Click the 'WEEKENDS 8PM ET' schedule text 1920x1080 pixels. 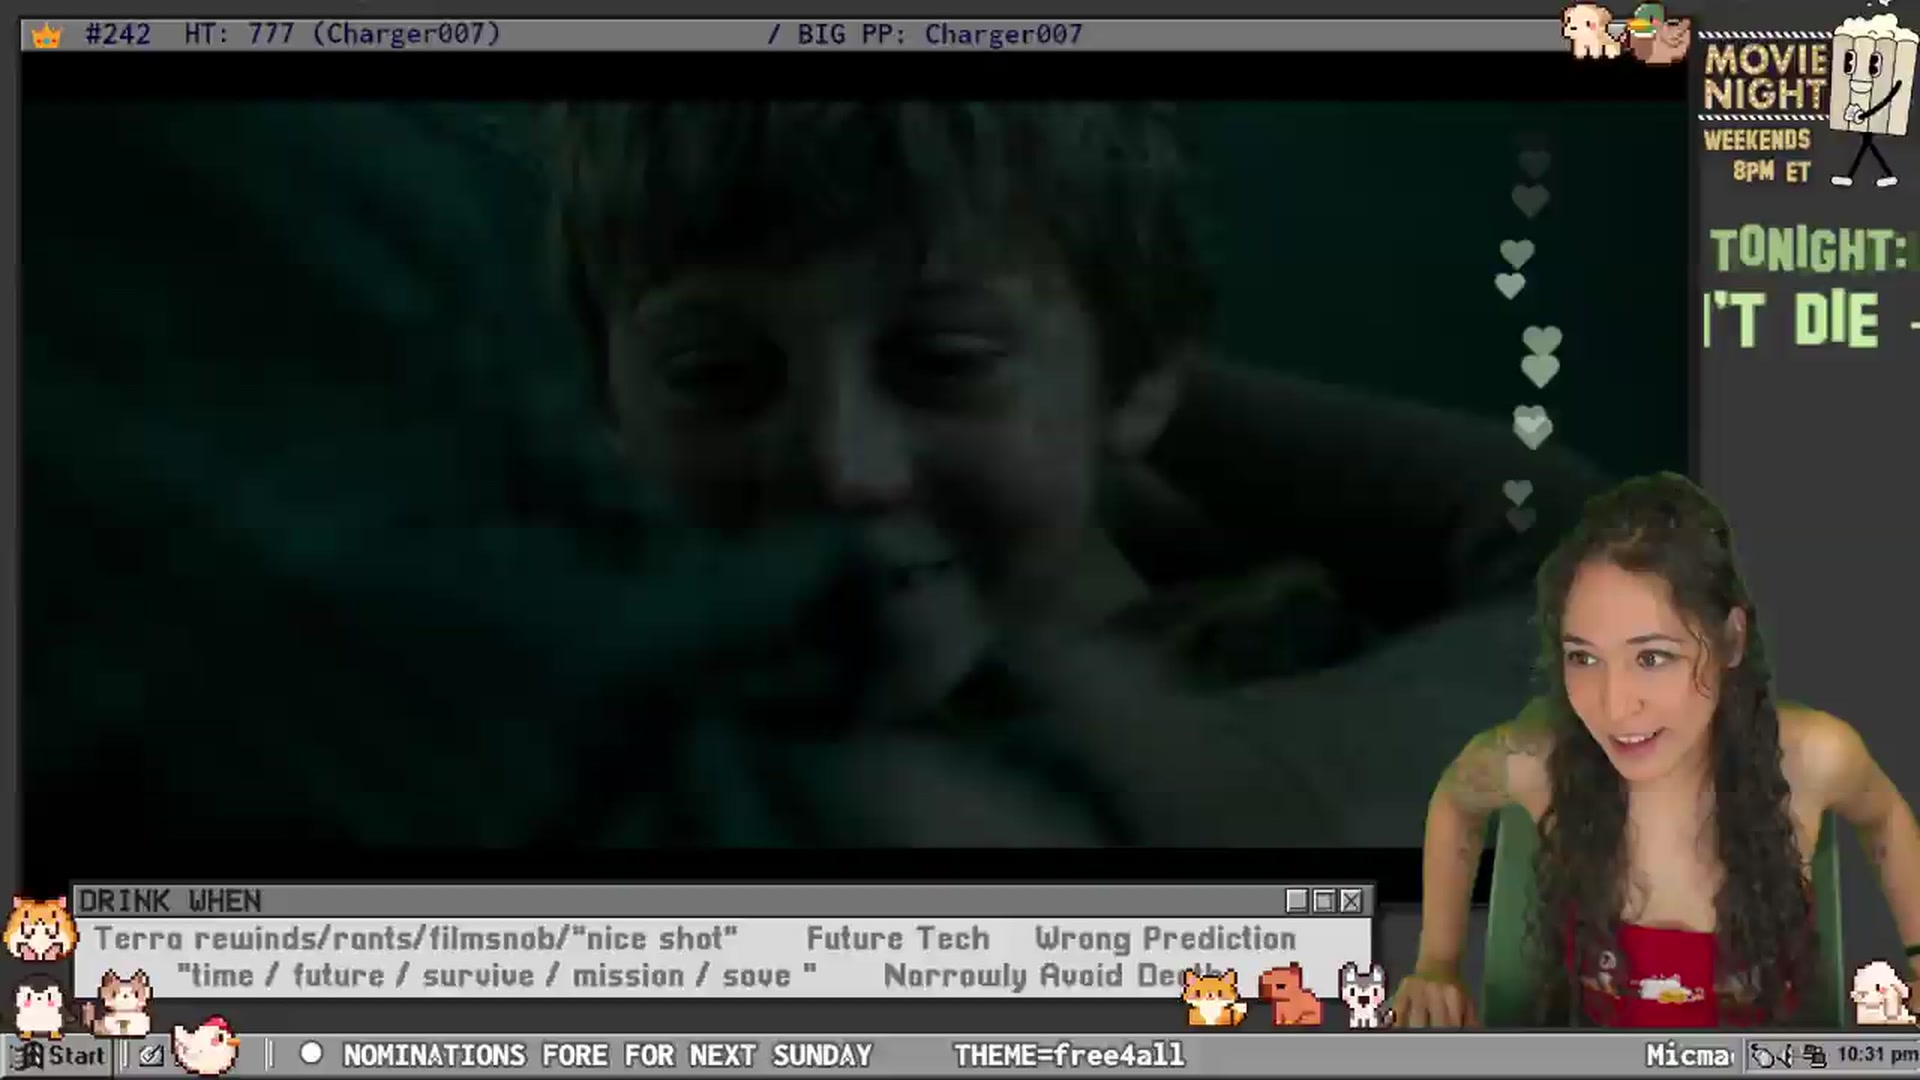(1758, 155)
